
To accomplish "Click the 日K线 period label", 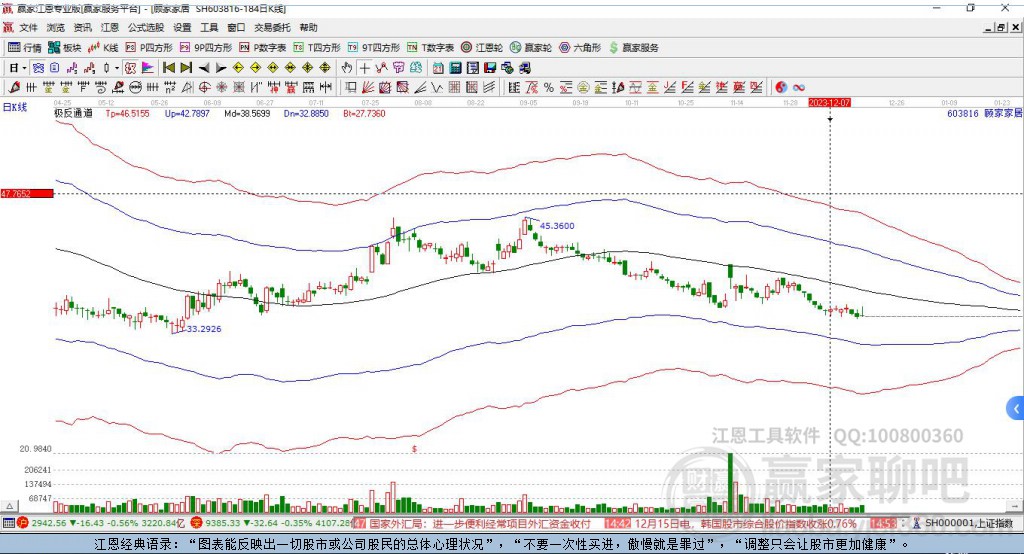I will [x=15, y=107].
